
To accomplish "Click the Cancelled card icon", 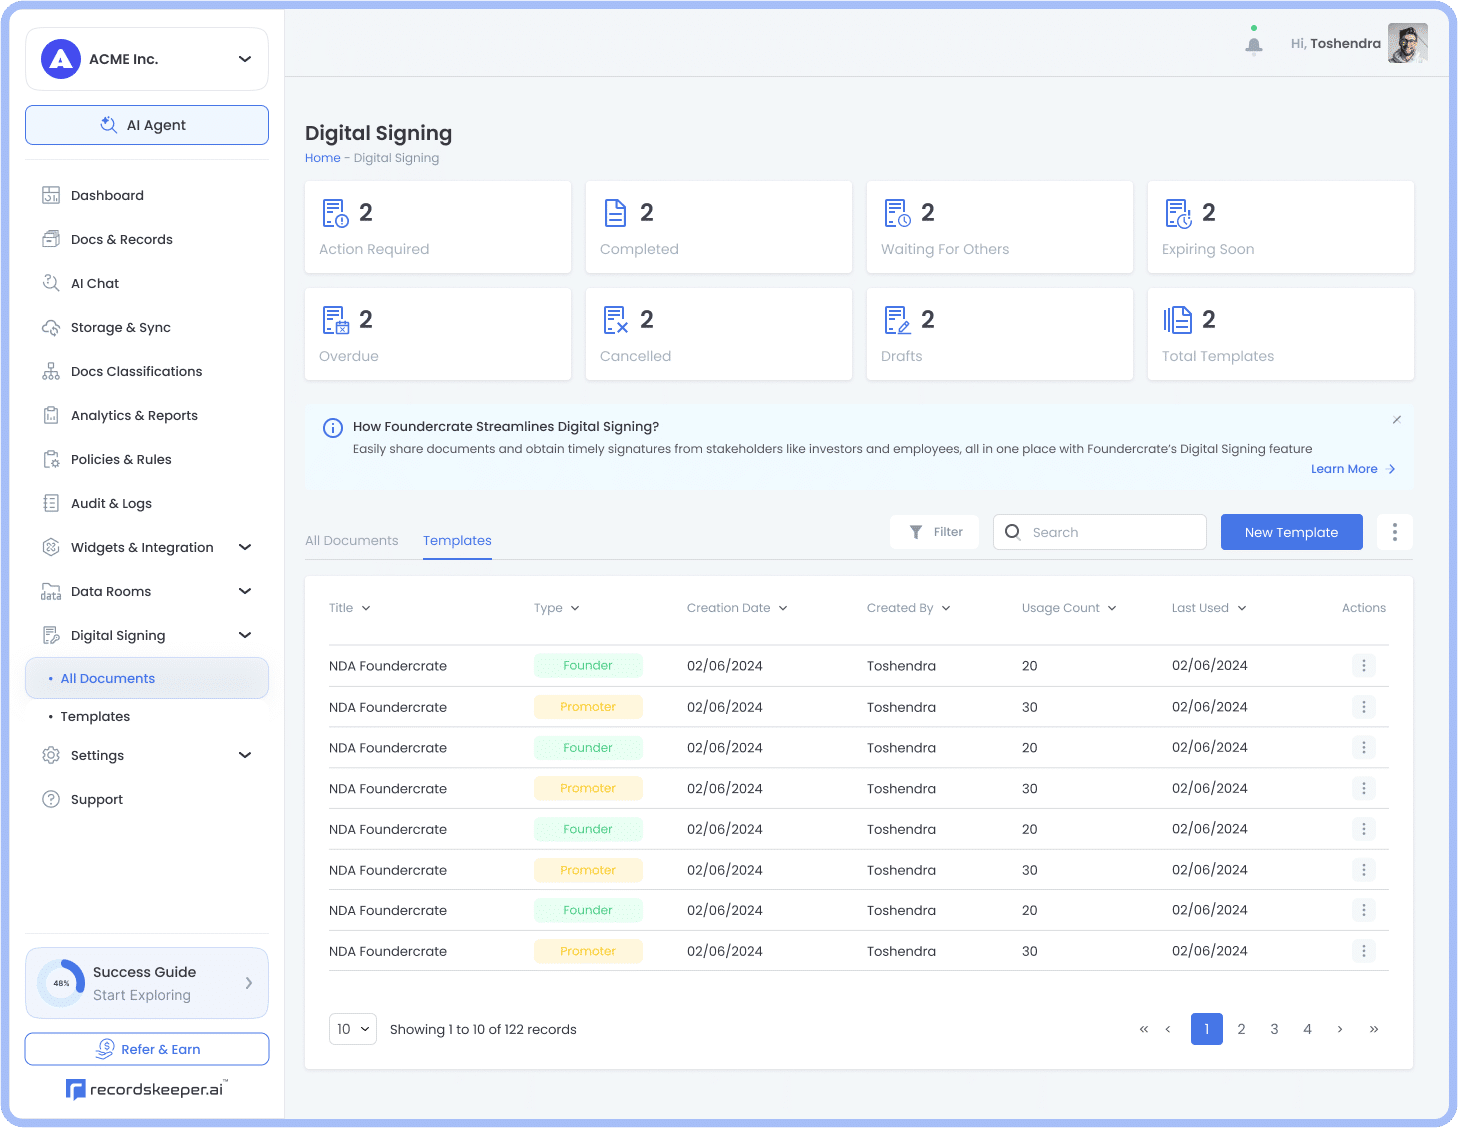I will coord(616,320).
